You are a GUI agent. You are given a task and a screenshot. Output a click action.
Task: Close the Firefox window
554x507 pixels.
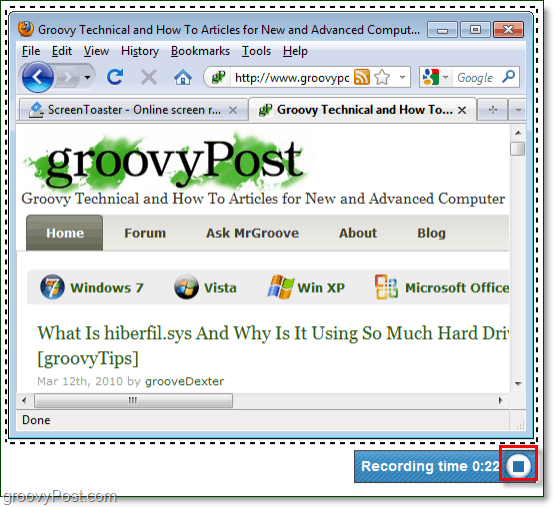508,30
